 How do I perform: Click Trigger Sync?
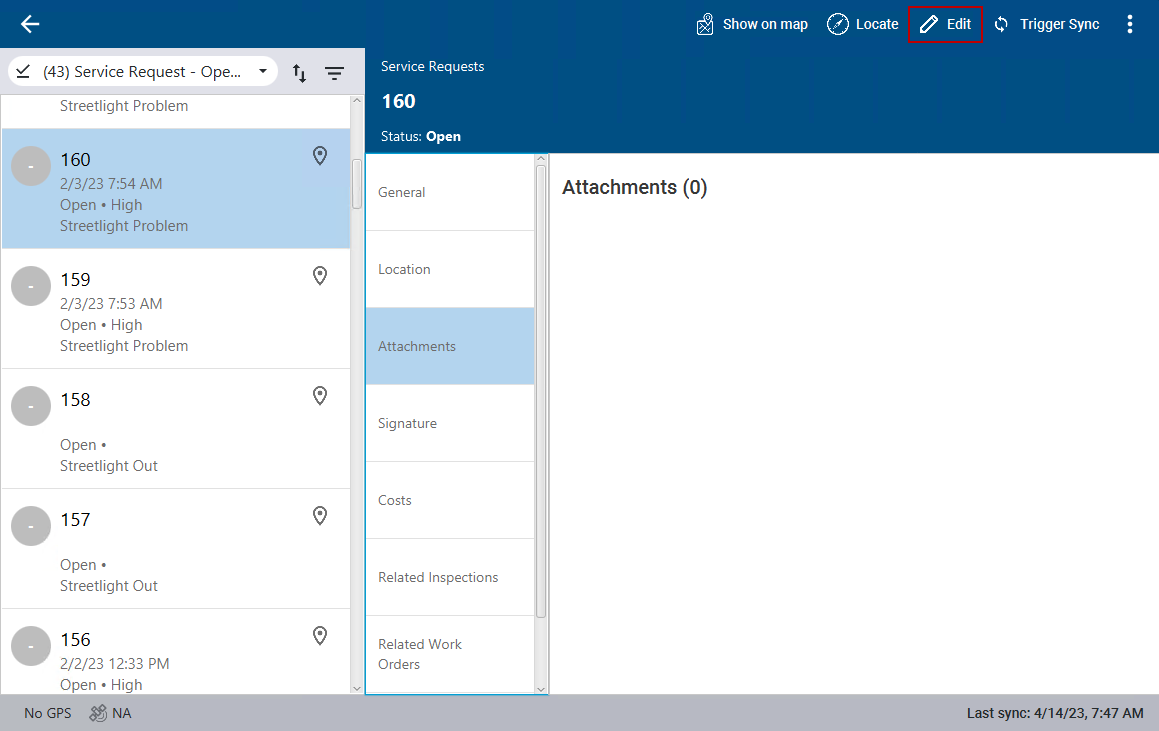pyautogui.click(x=1047, y=24)
